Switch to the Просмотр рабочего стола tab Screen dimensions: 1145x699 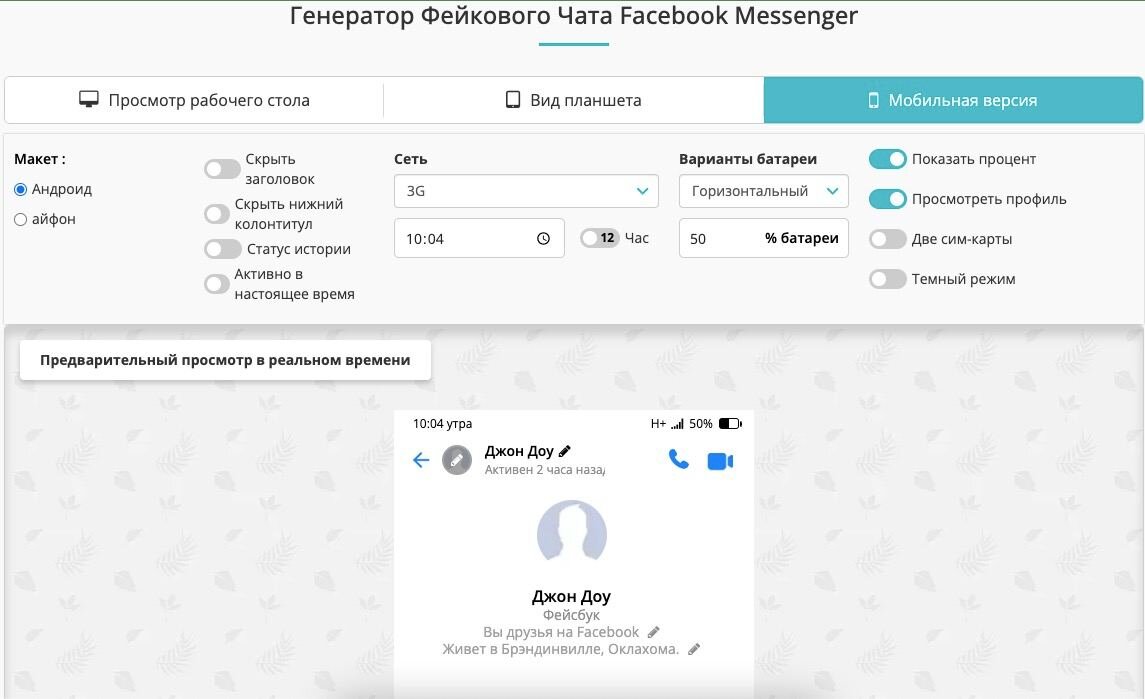click(x=194, y=100)
